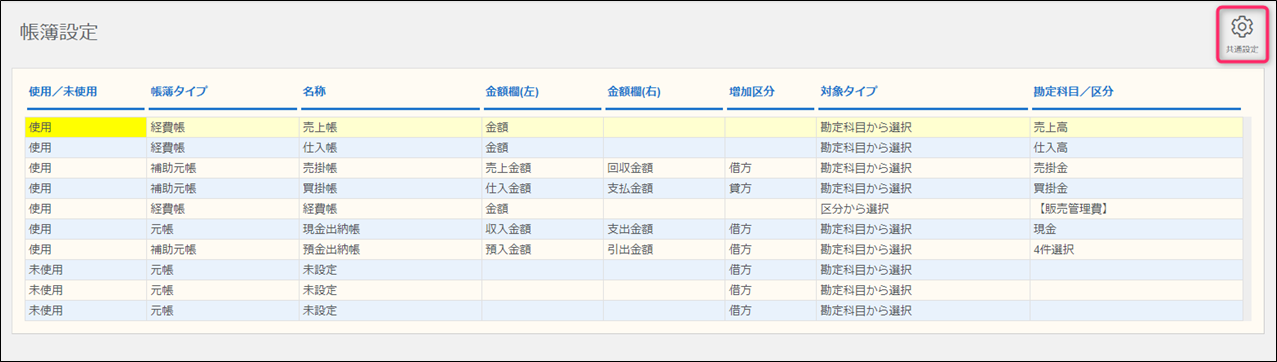Screen dimensions: 1277x362
Task: Open the 共通設定 gear icon
Action: click(1241, 35)
